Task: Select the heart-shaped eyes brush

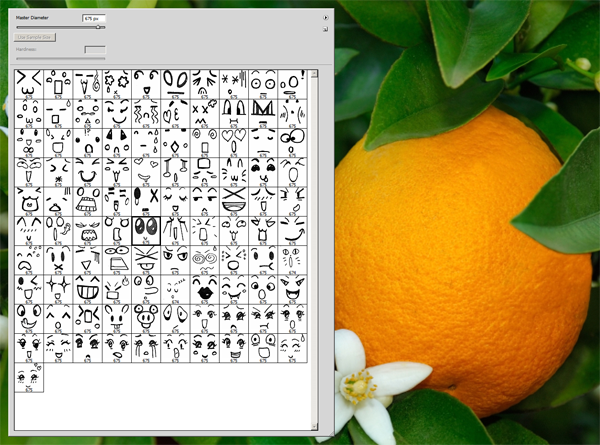Action: coord(233,142)
